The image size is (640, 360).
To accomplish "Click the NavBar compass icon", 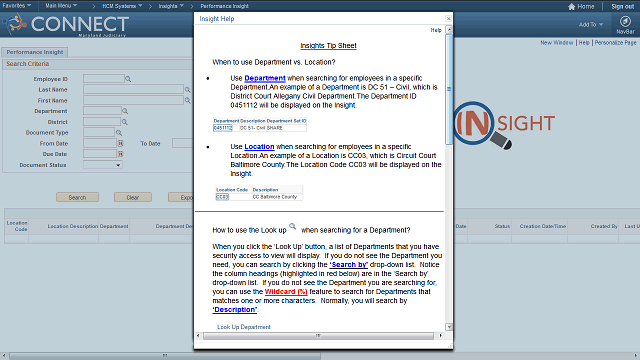I will [x=625, y=21].
